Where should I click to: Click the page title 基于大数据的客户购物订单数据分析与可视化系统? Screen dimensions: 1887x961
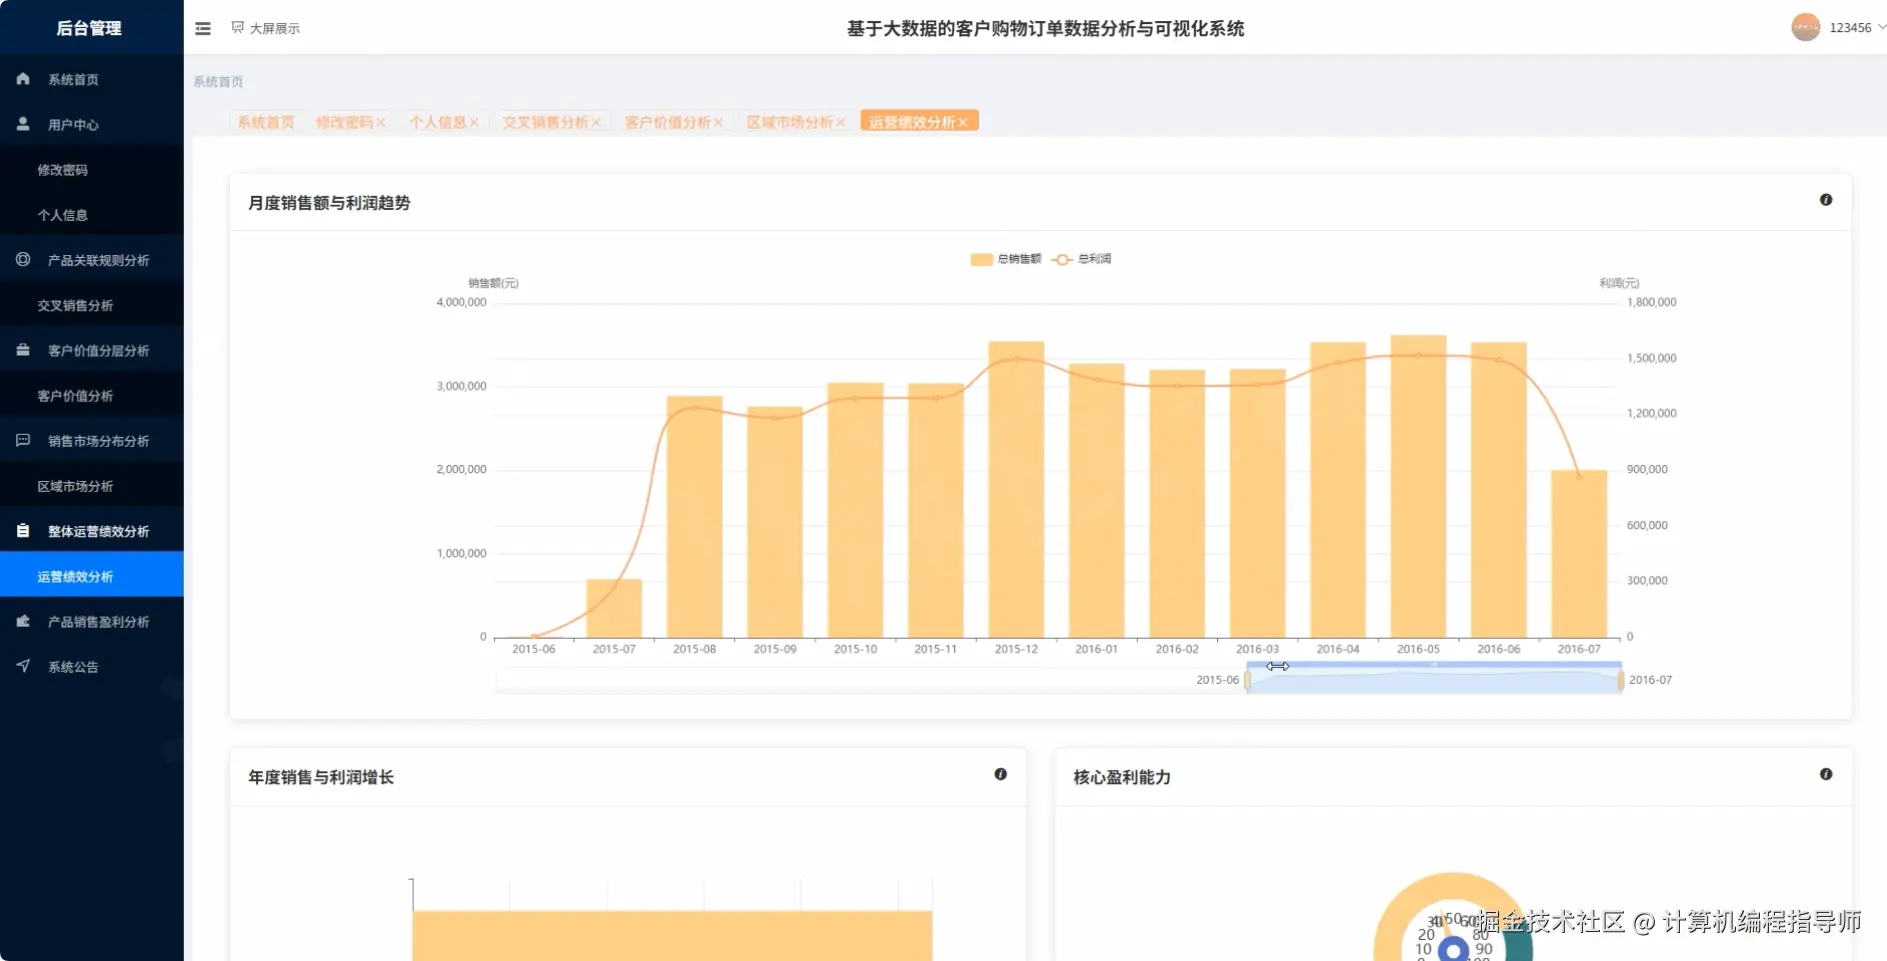click(x=1045, y=29)
